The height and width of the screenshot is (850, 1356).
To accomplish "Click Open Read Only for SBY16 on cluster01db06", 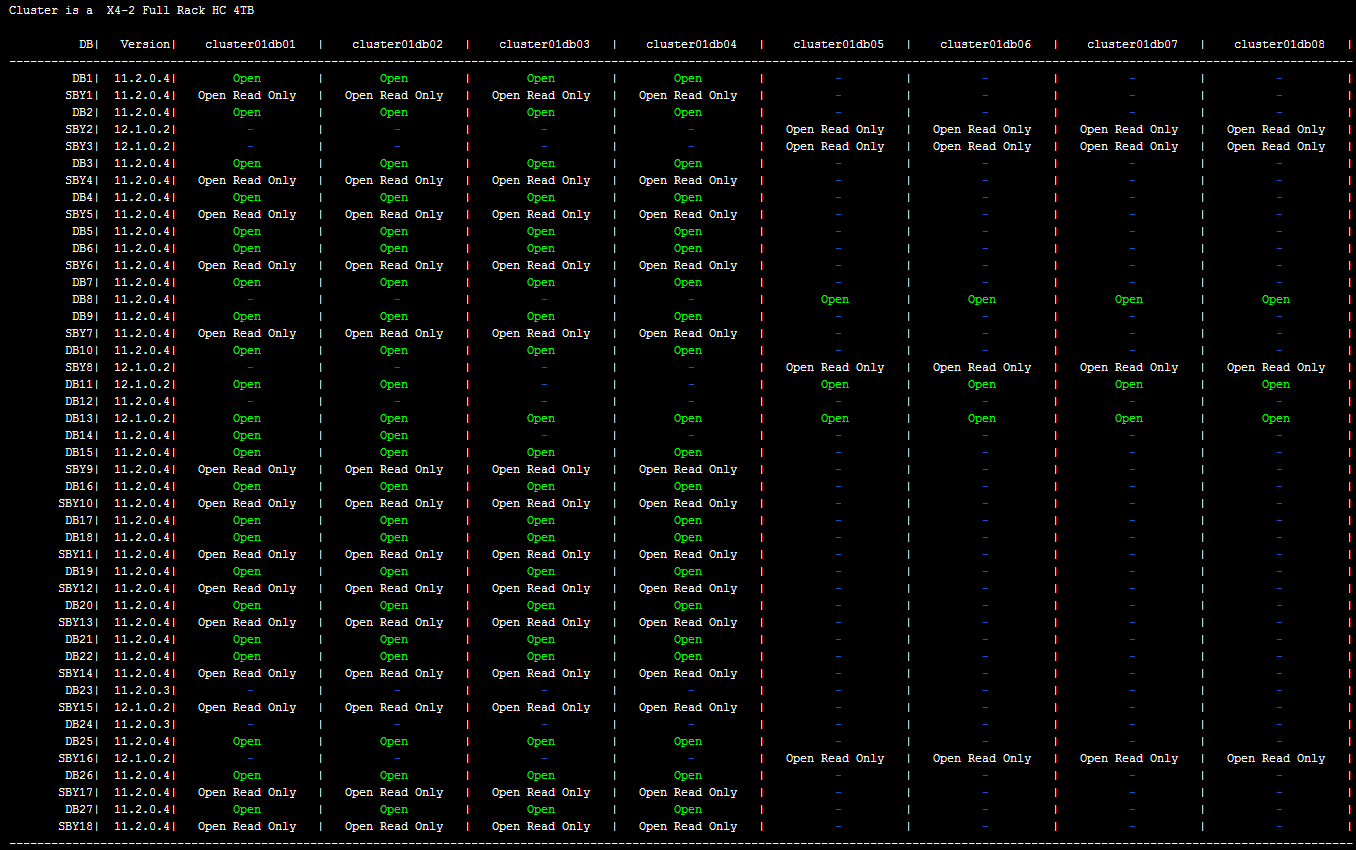I will point(982,758).
